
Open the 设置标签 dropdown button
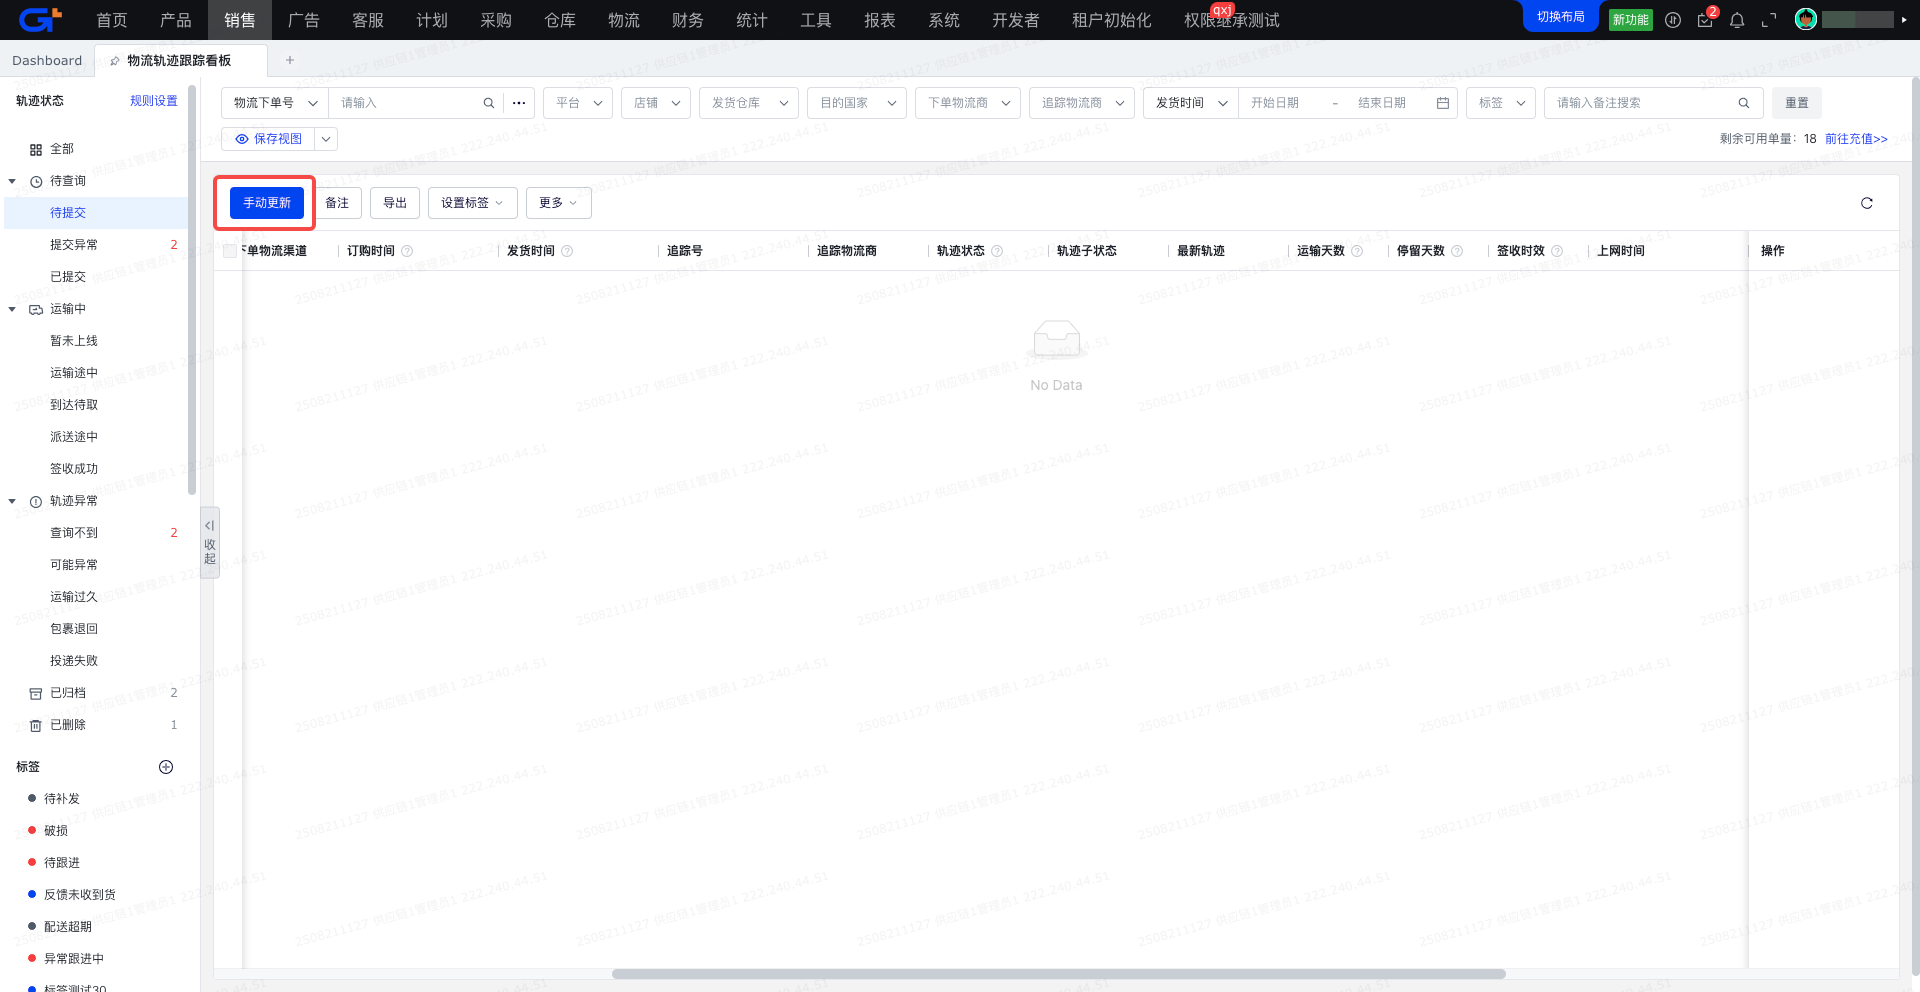pyautogui.click(x=472, y=203)
